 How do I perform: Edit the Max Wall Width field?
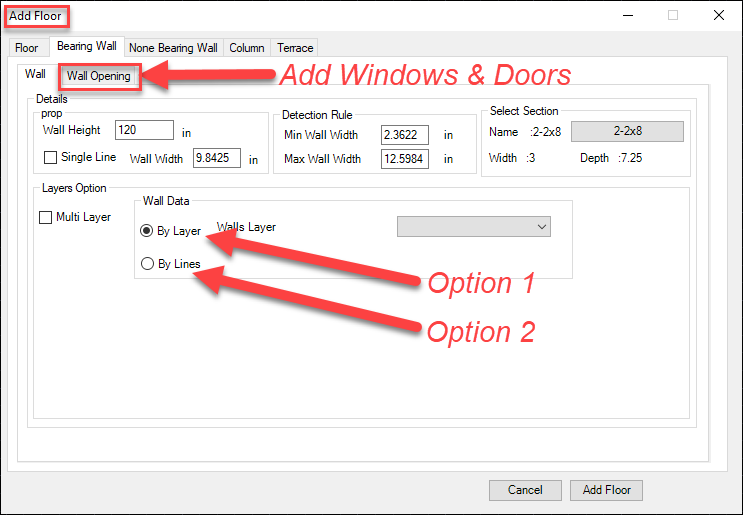404,159
